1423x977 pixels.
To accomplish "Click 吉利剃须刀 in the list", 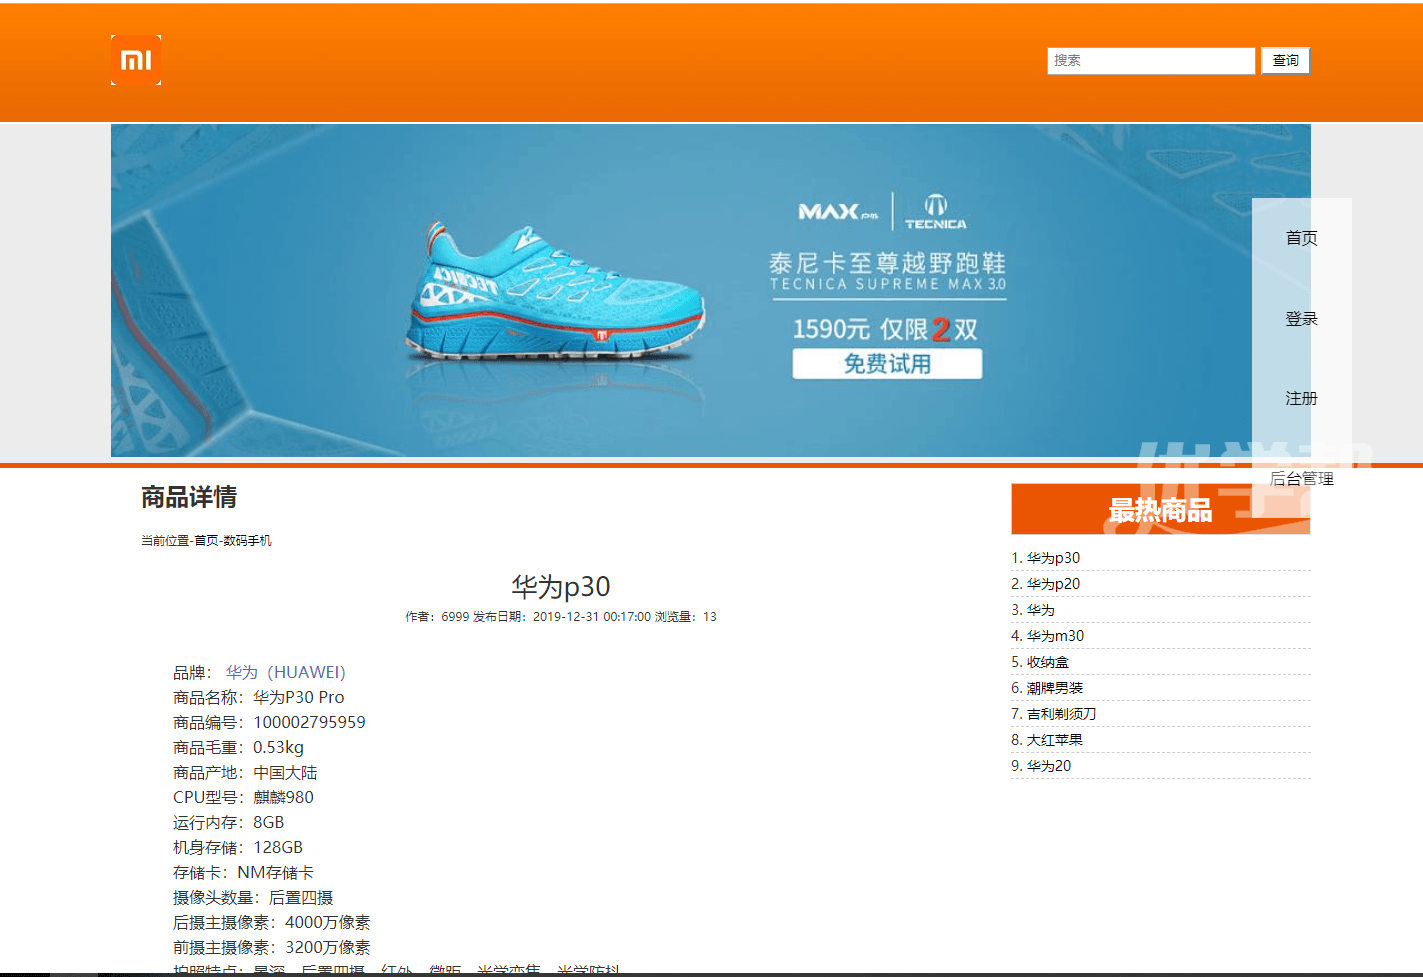I will [1061, 714].
